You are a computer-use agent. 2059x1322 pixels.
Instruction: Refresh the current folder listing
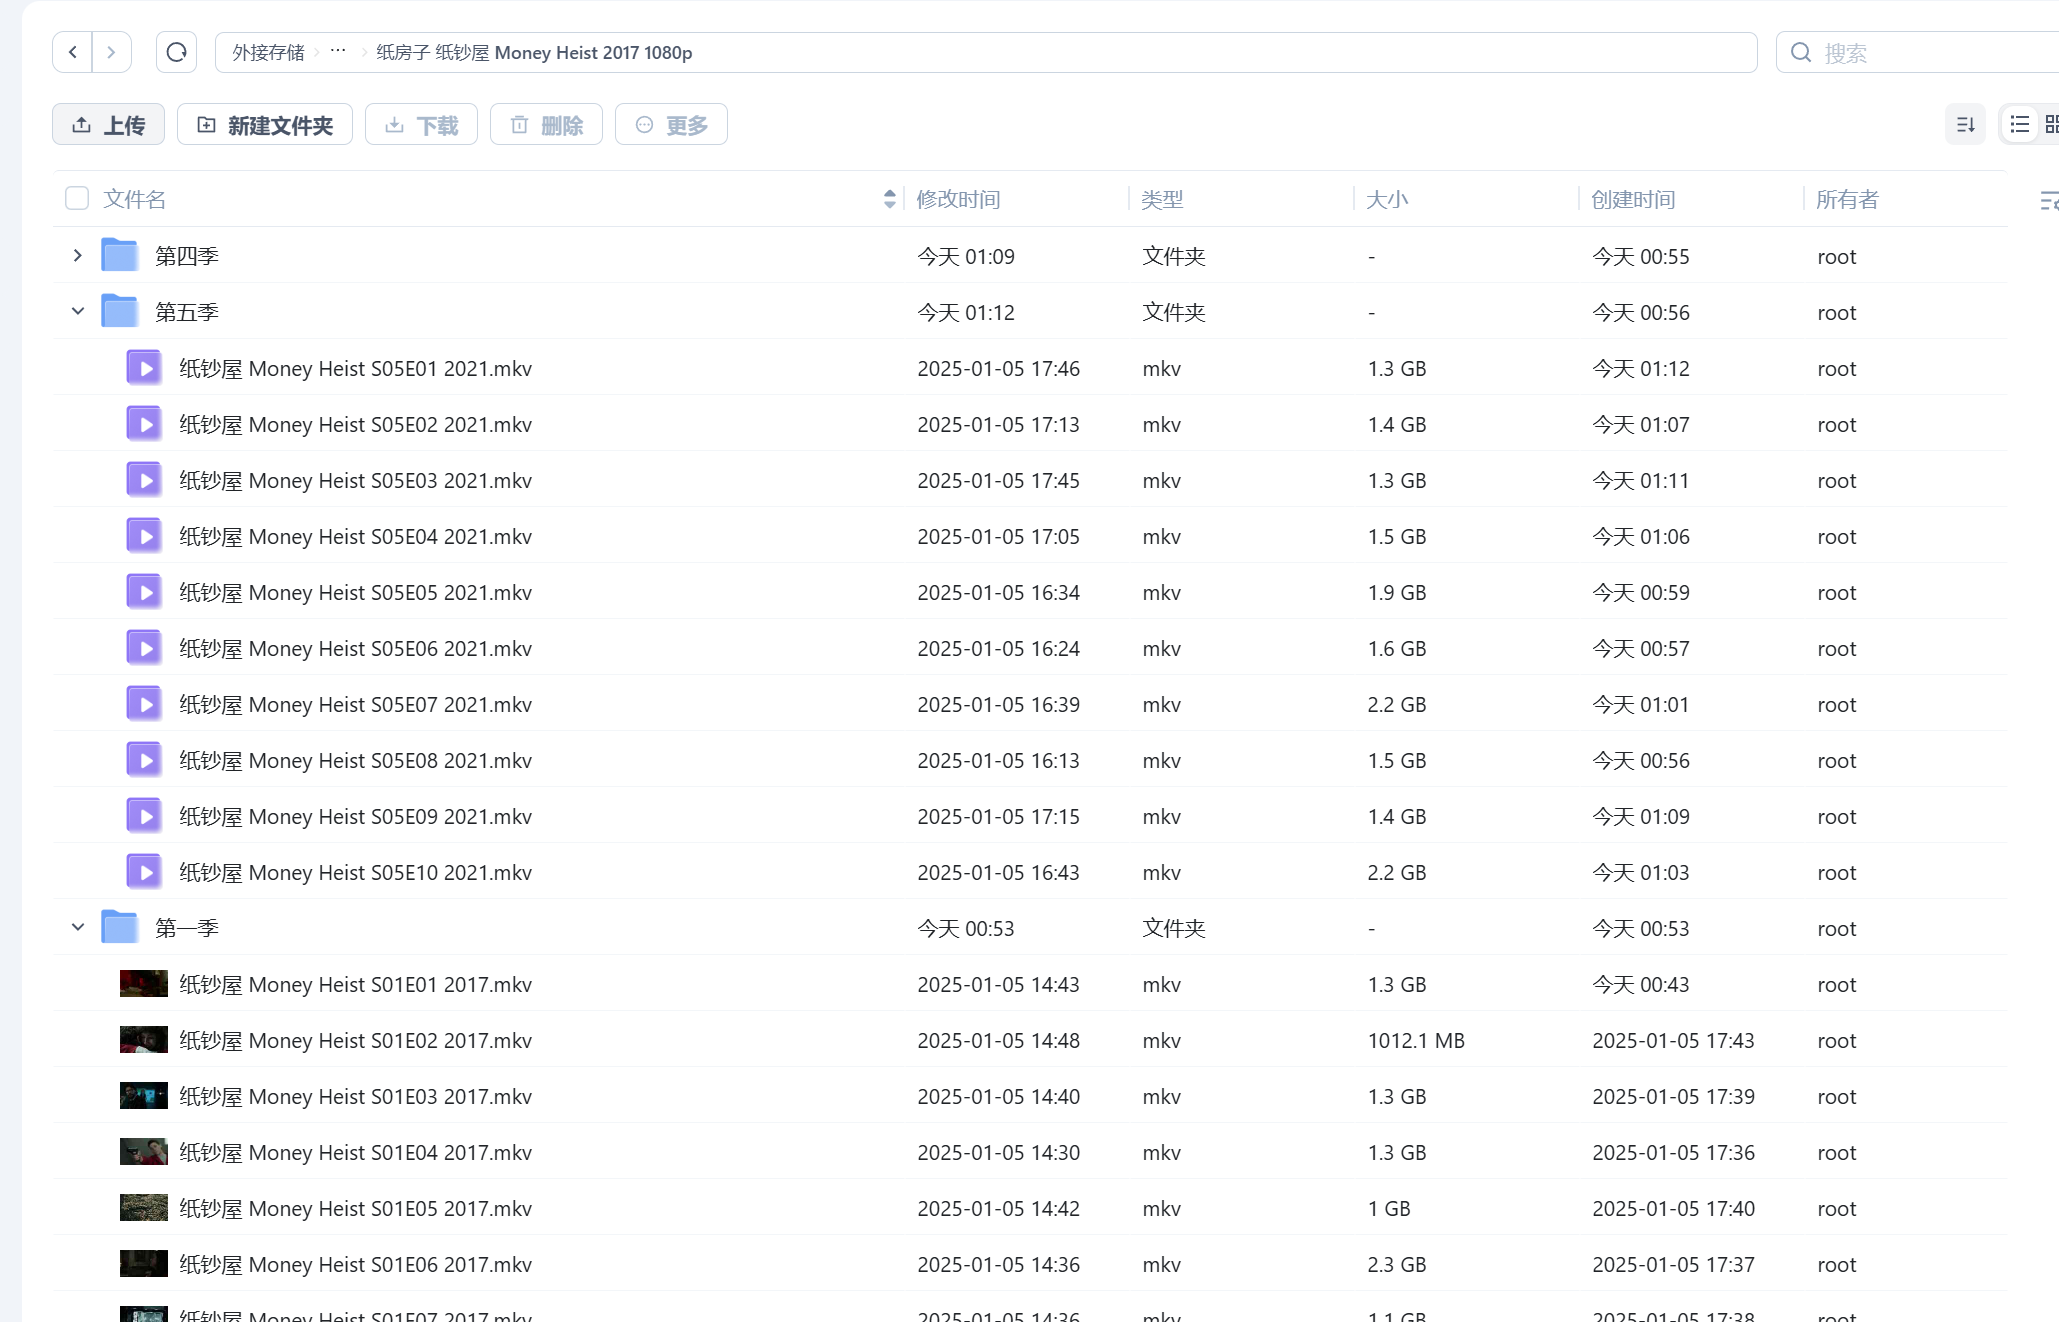click(176, 52)
